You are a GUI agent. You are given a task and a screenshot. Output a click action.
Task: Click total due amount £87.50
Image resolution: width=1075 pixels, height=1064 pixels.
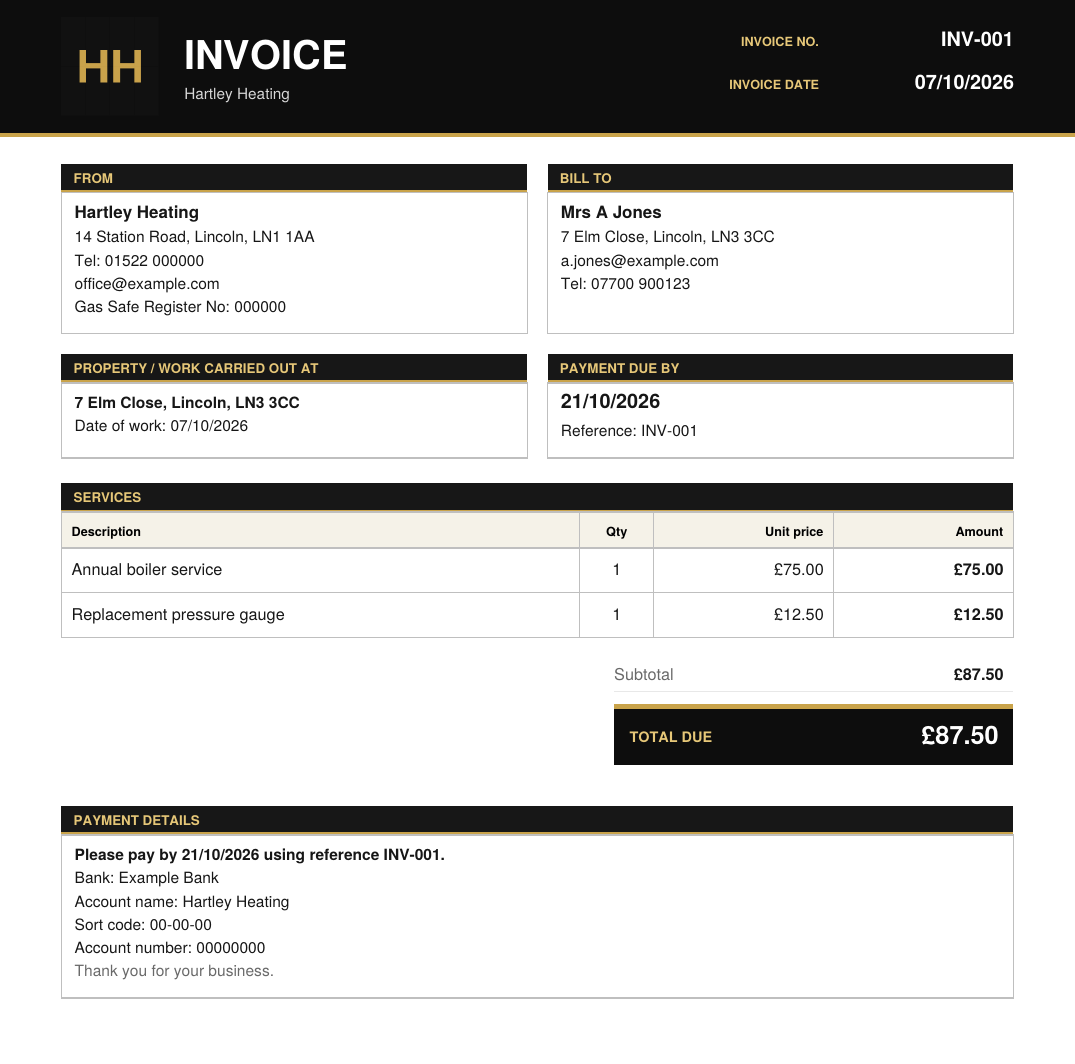click(959, 736)
